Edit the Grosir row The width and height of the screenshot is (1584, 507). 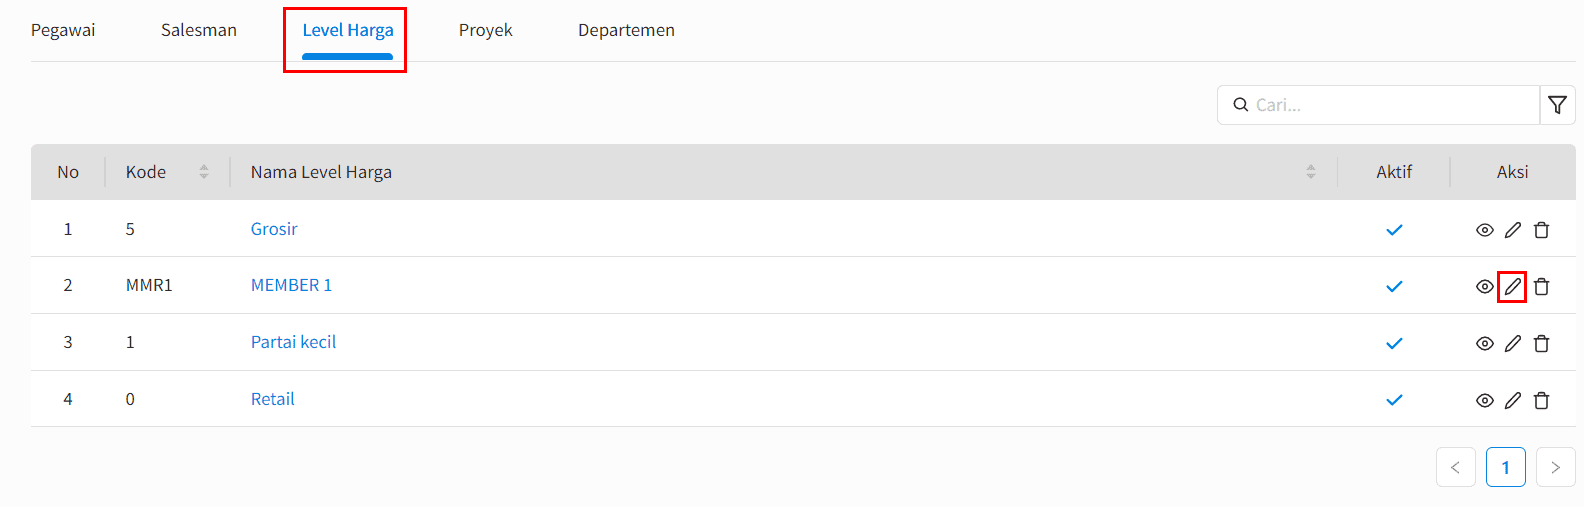pos(1512,230)
